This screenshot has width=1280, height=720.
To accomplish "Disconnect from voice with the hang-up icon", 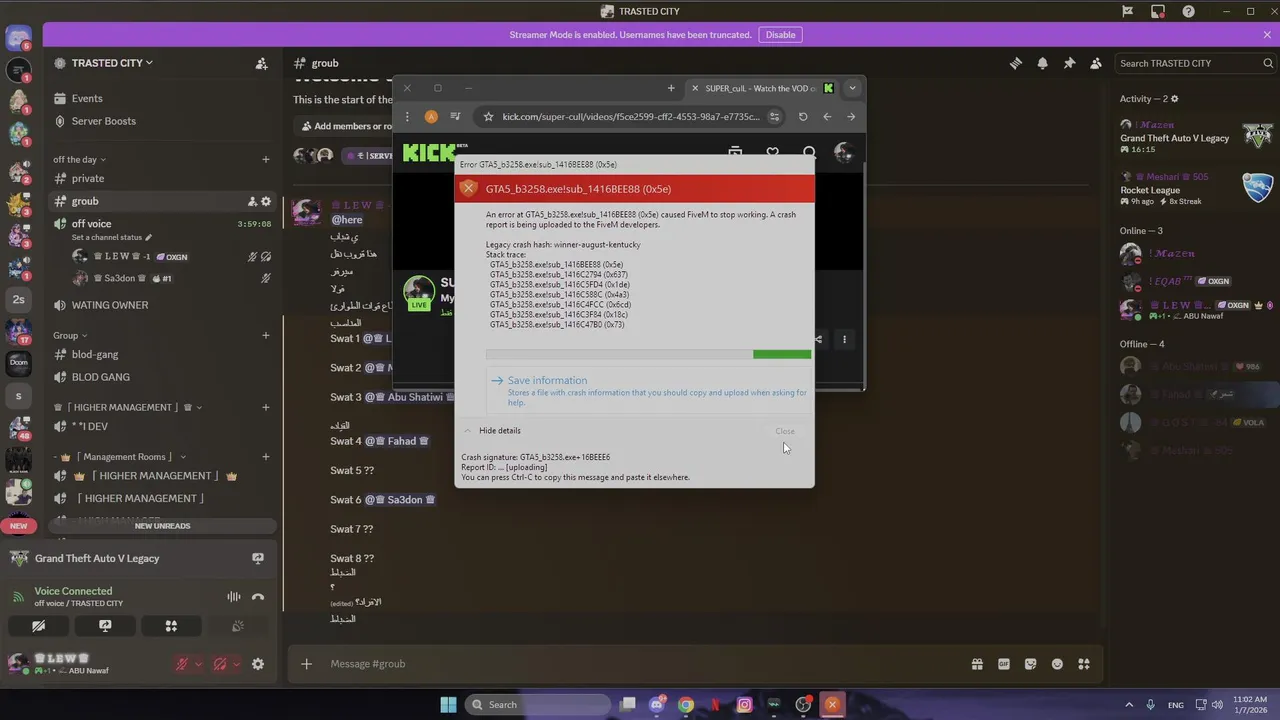I will tap(258, 597).
